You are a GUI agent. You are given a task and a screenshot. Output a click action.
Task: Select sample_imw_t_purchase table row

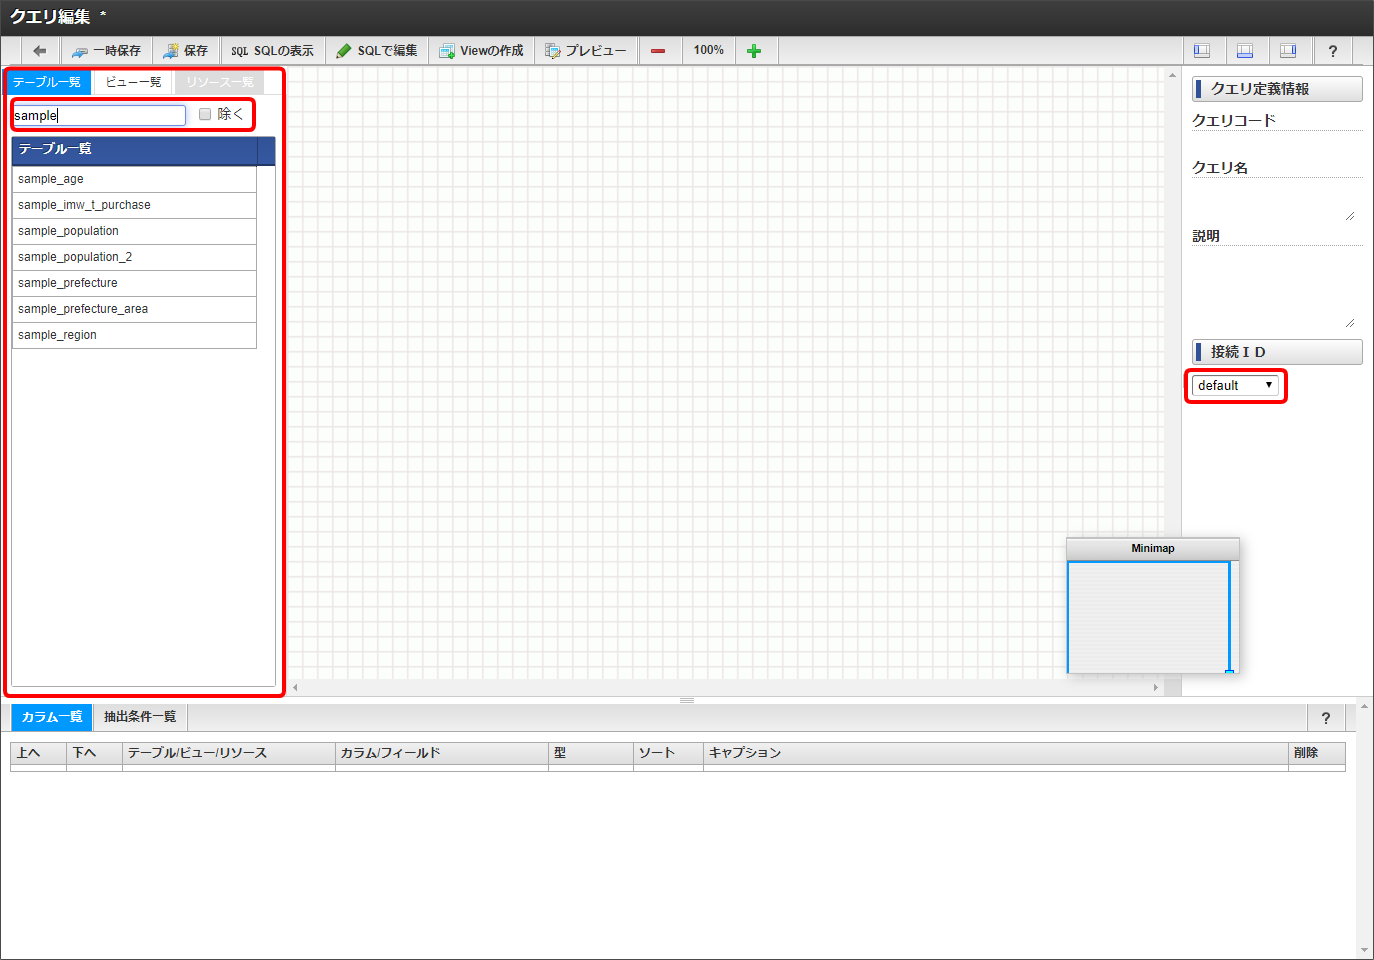pos(134,205)
